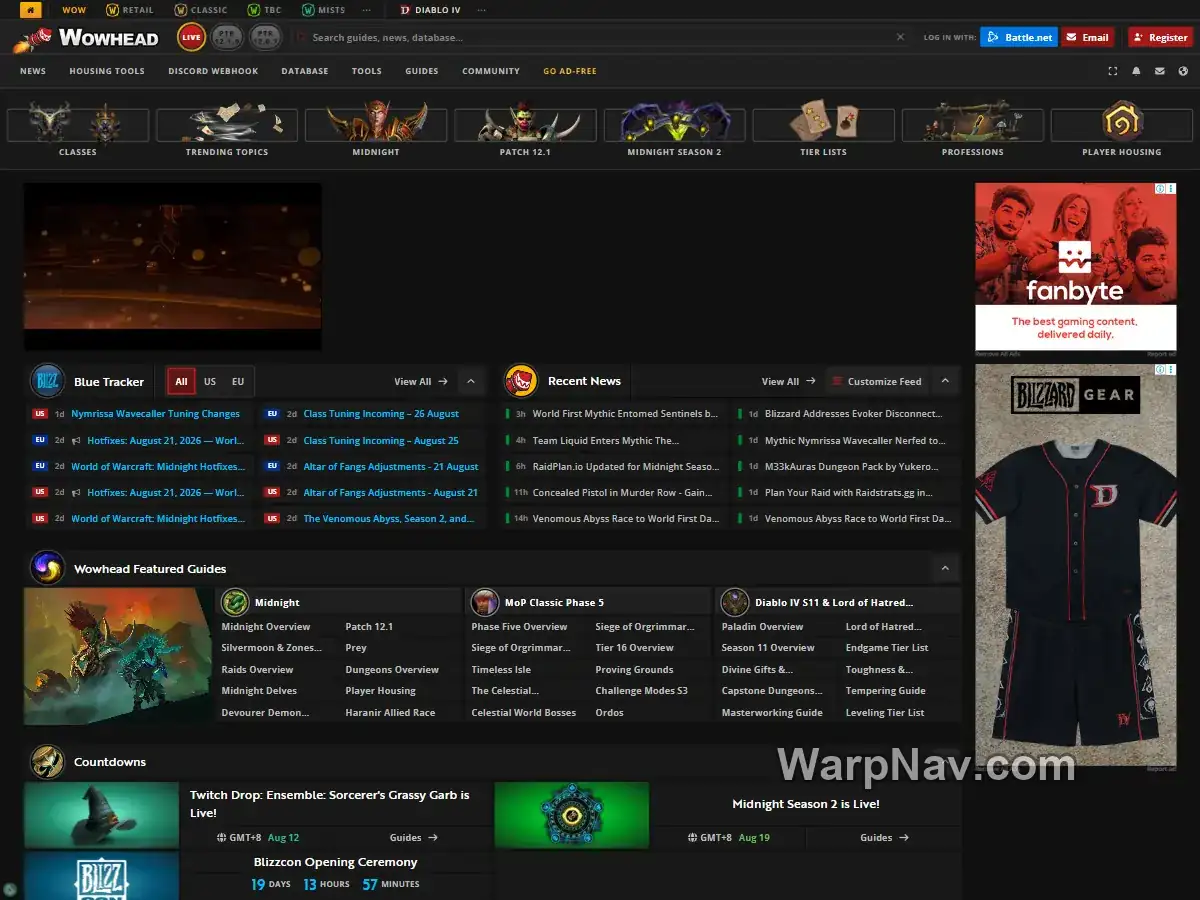Open the Tier Lists tile
The image size is (1200, 900).
coord(823,129)
